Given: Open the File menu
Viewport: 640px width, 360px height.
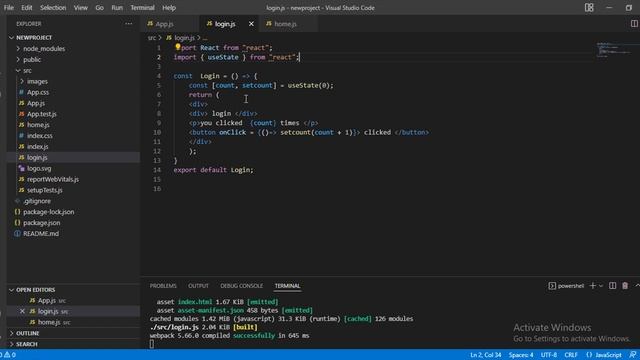Looking at the screenshot, I should point(9,8).
